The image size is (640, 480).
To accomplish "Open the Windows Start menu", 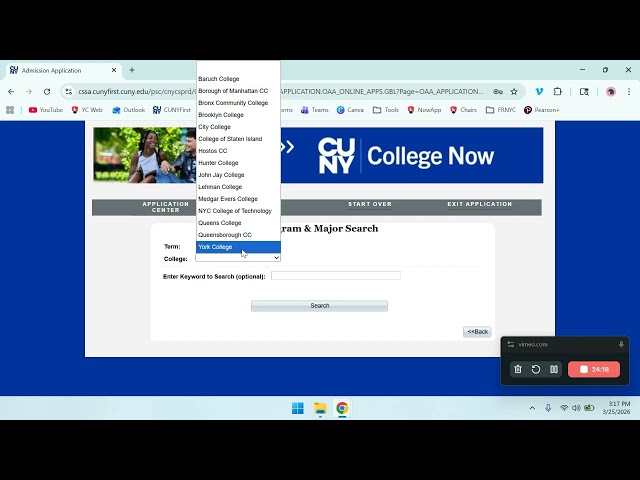I will [298, 408].
